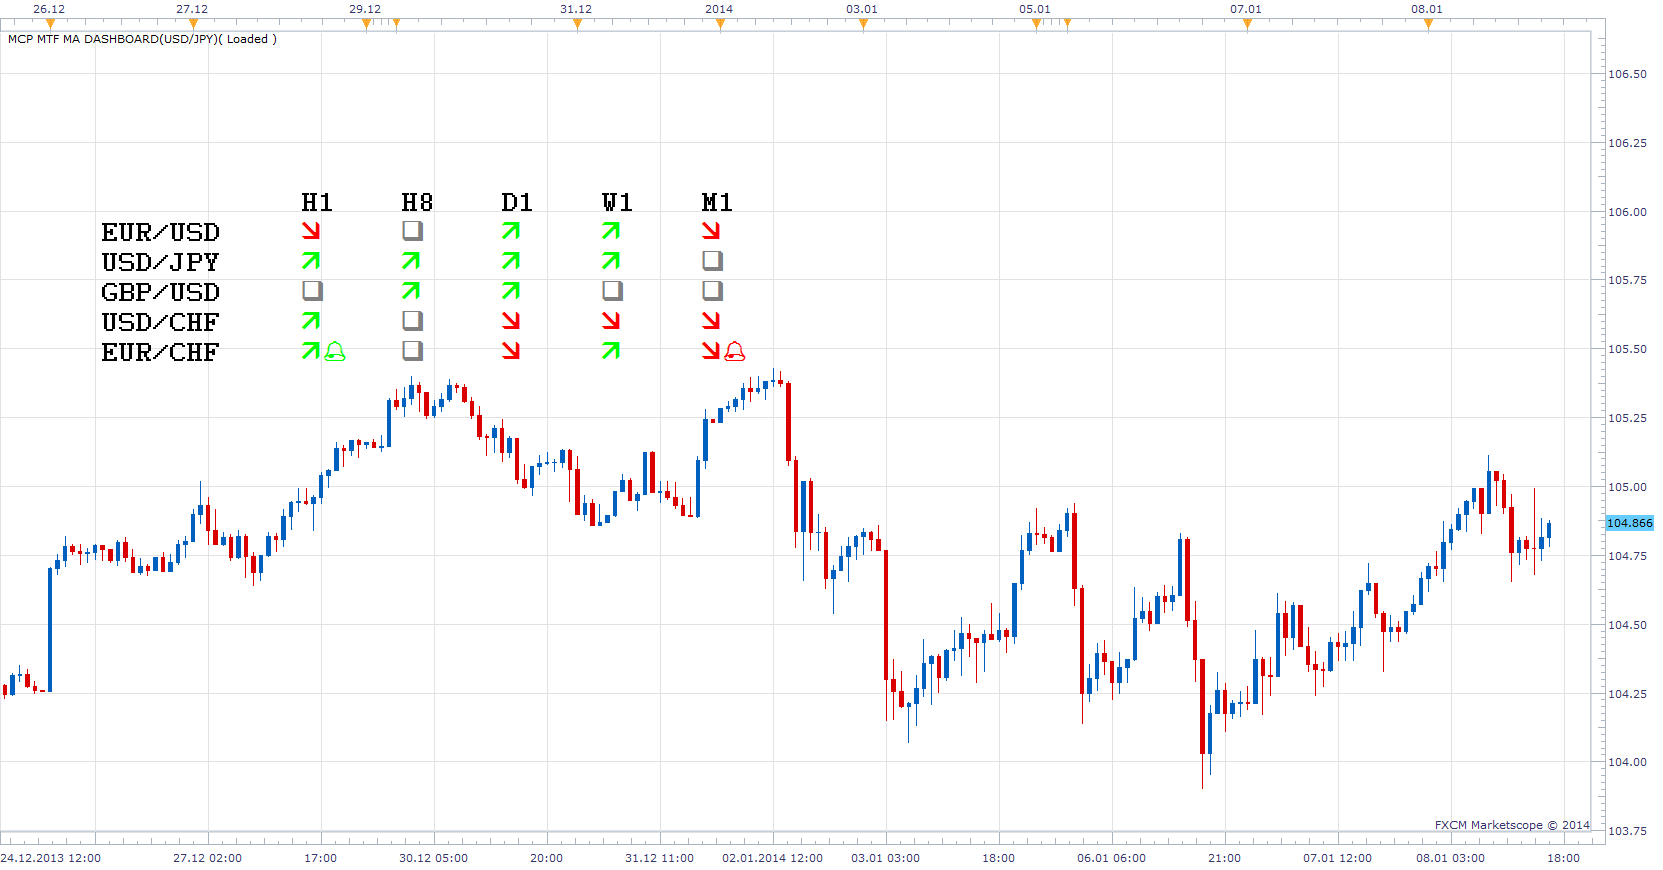Select the H1 timeframe column header

(317, 203)
